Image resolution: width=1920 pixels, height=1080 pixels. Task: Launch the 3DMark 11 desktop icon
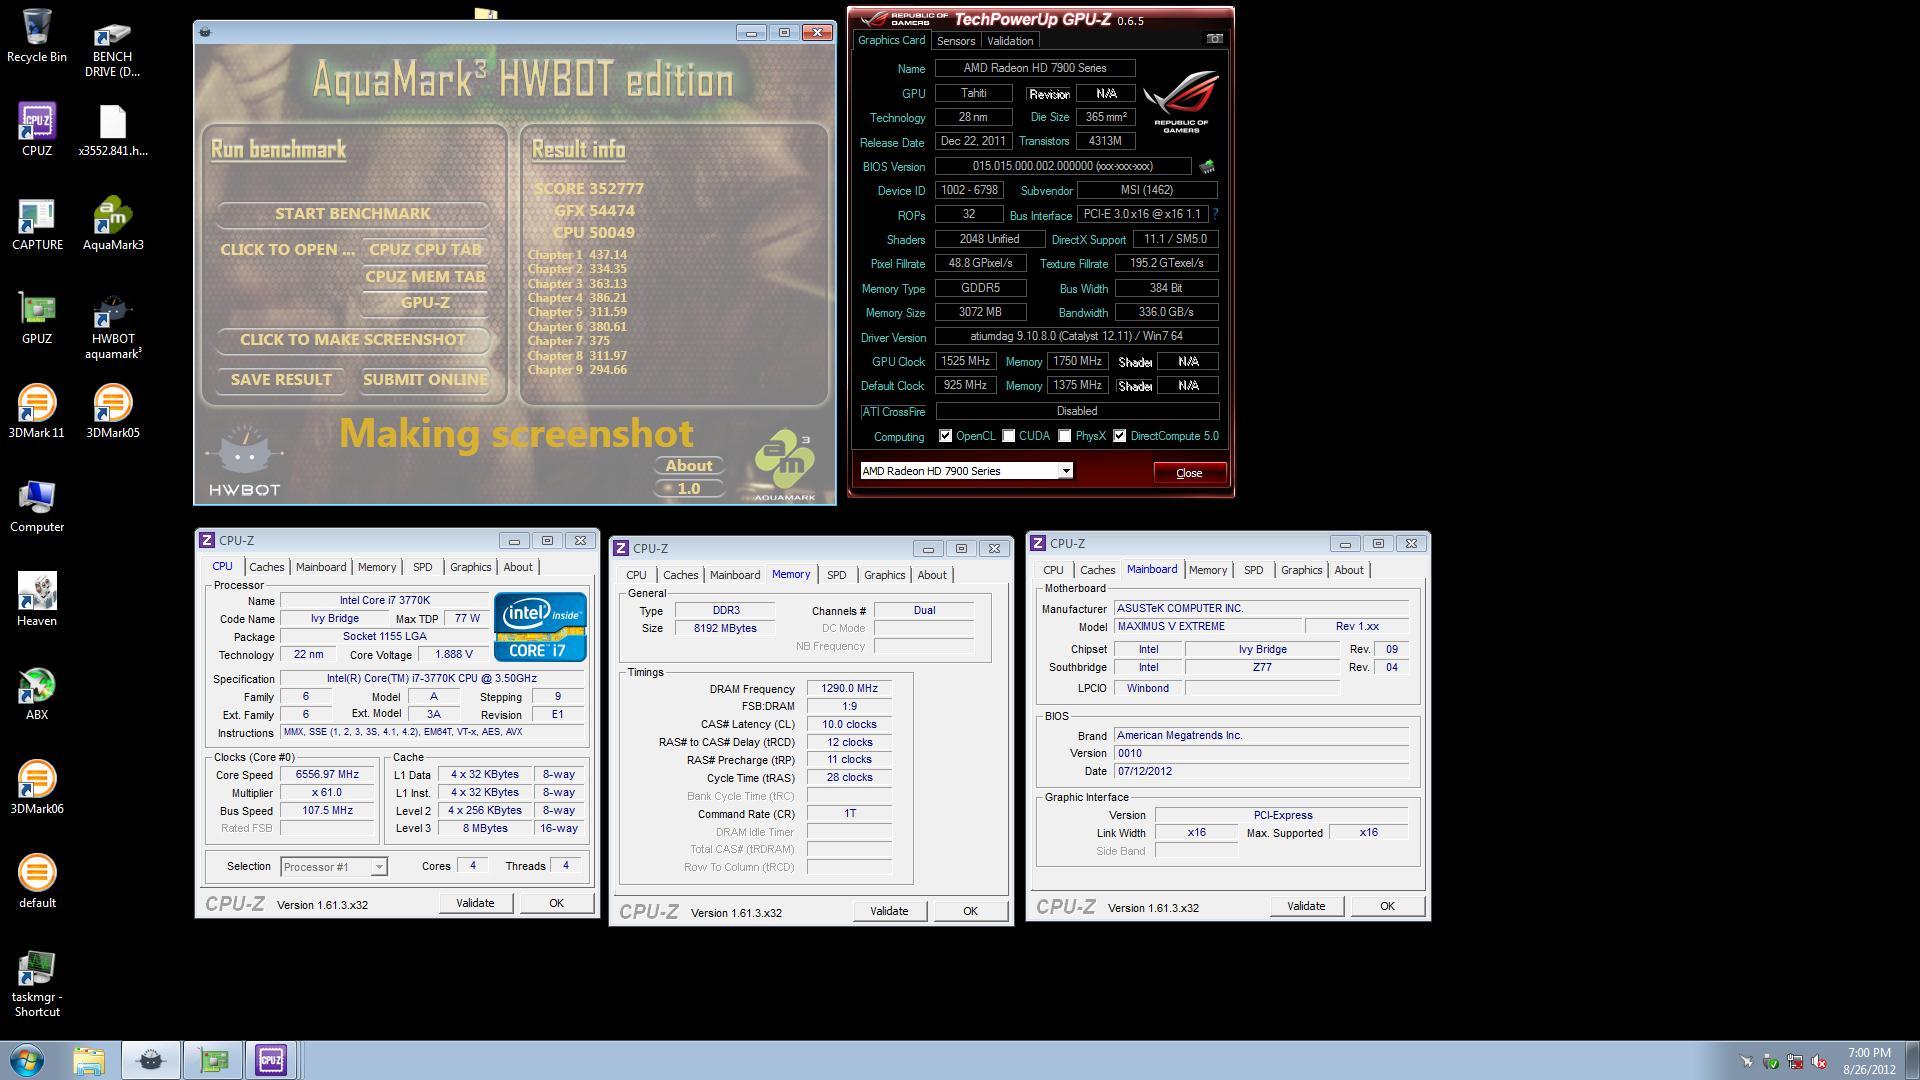[x=37, y=411]
